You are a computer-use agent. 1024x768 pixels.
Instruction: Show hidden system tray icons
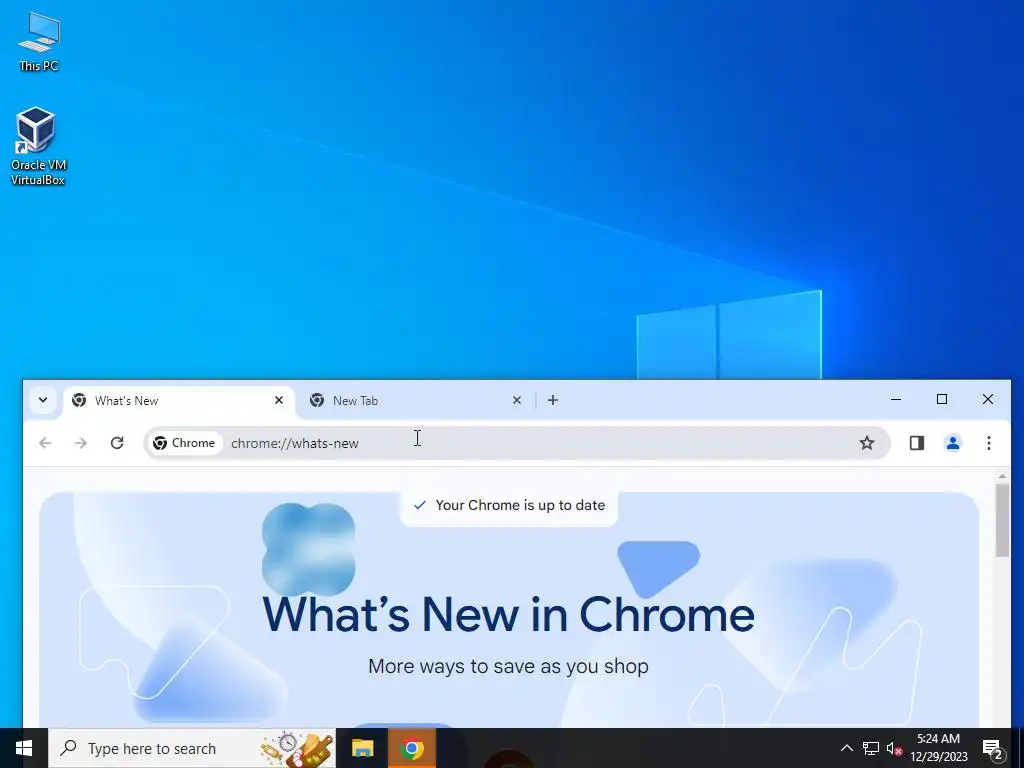pyautogui.click(x=846, y=748)
